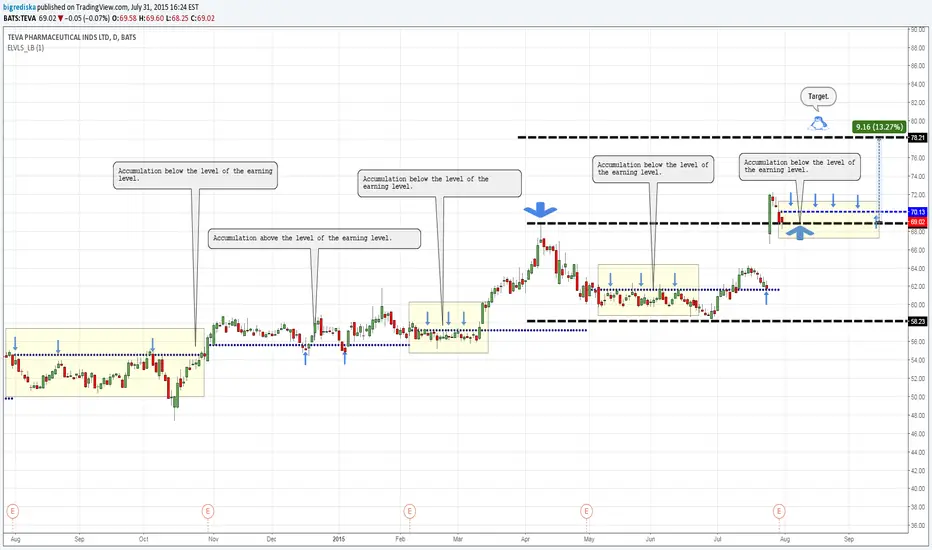The height and width of the screenshot is (550, 932).
Task: Click the 50.00 price scale label
Action: (917, 397)
